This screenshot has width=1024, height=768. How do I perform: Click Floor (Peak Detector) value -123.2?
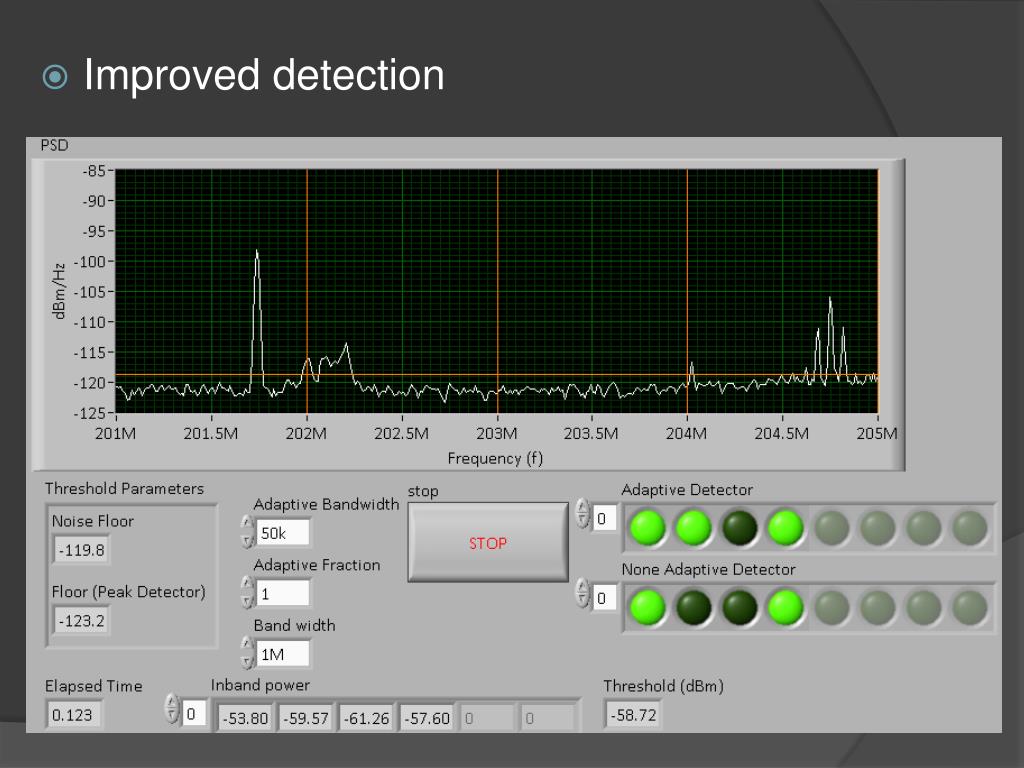point(81,620)
